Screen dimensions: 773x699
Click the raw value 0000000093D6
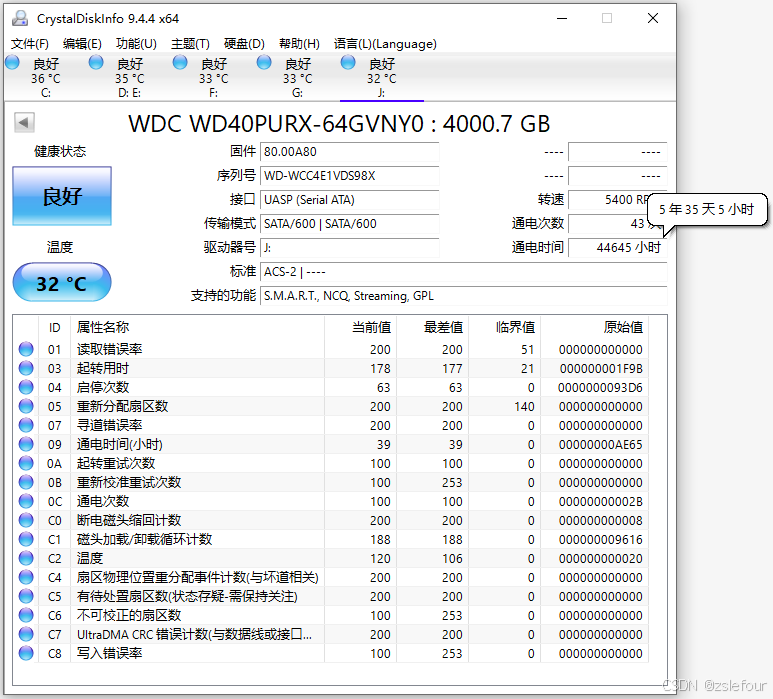pos(600,387)
